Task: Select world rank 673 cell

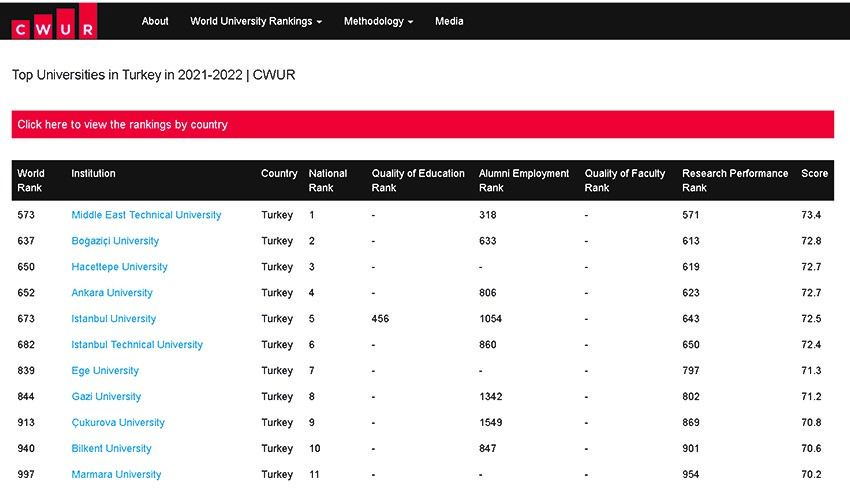Action: click(26, 319)
